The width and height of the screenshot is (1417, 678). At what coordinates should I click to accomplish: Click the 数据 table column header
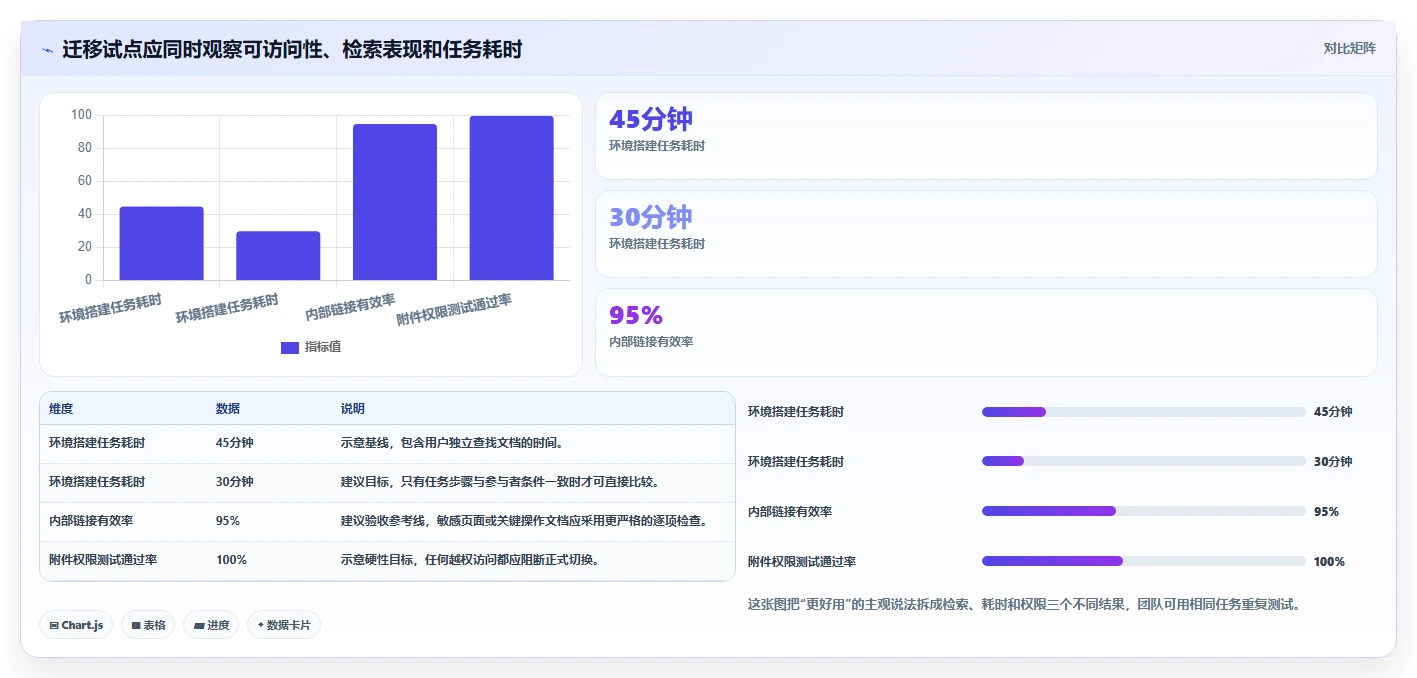(x=228, y=409)
